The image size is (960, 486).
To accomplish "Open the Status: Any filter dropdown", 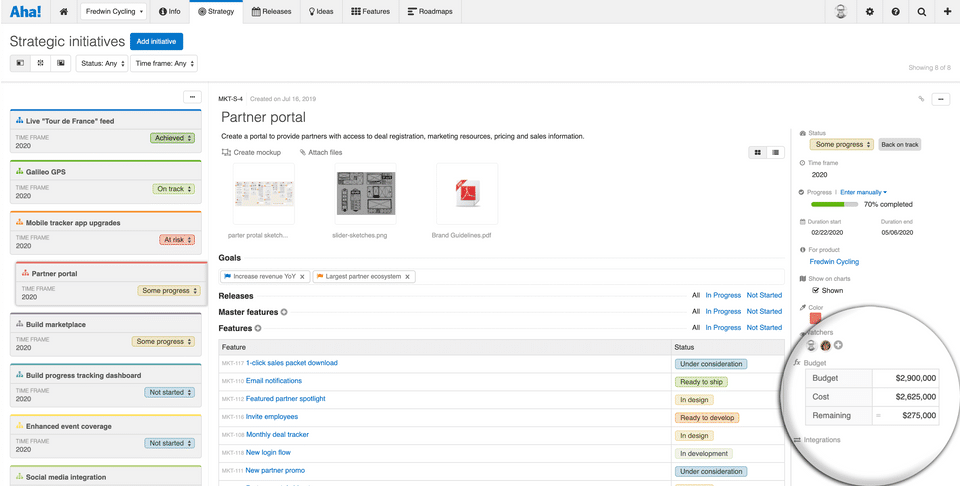I will [102, 63].
